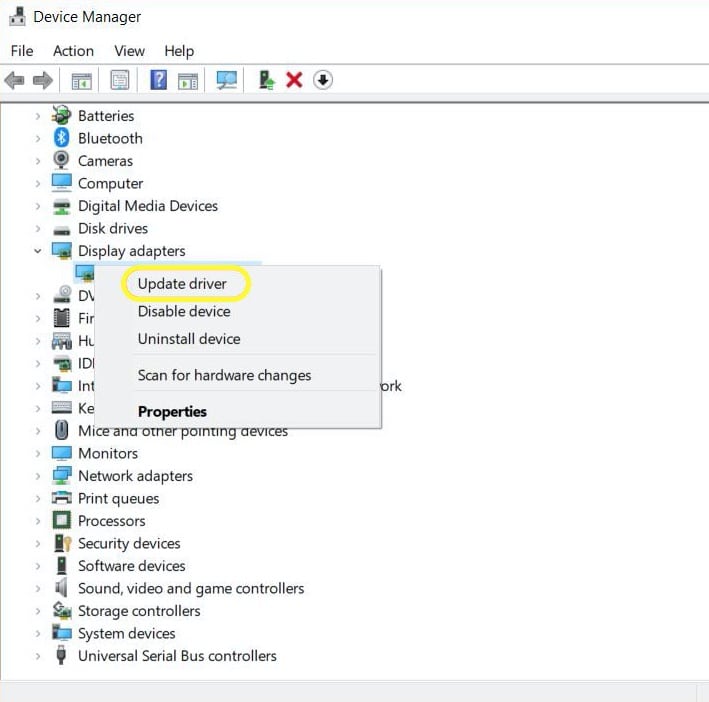Expand the System devices node
Viewport: 709px width, 702px height.
coord(38,634)
